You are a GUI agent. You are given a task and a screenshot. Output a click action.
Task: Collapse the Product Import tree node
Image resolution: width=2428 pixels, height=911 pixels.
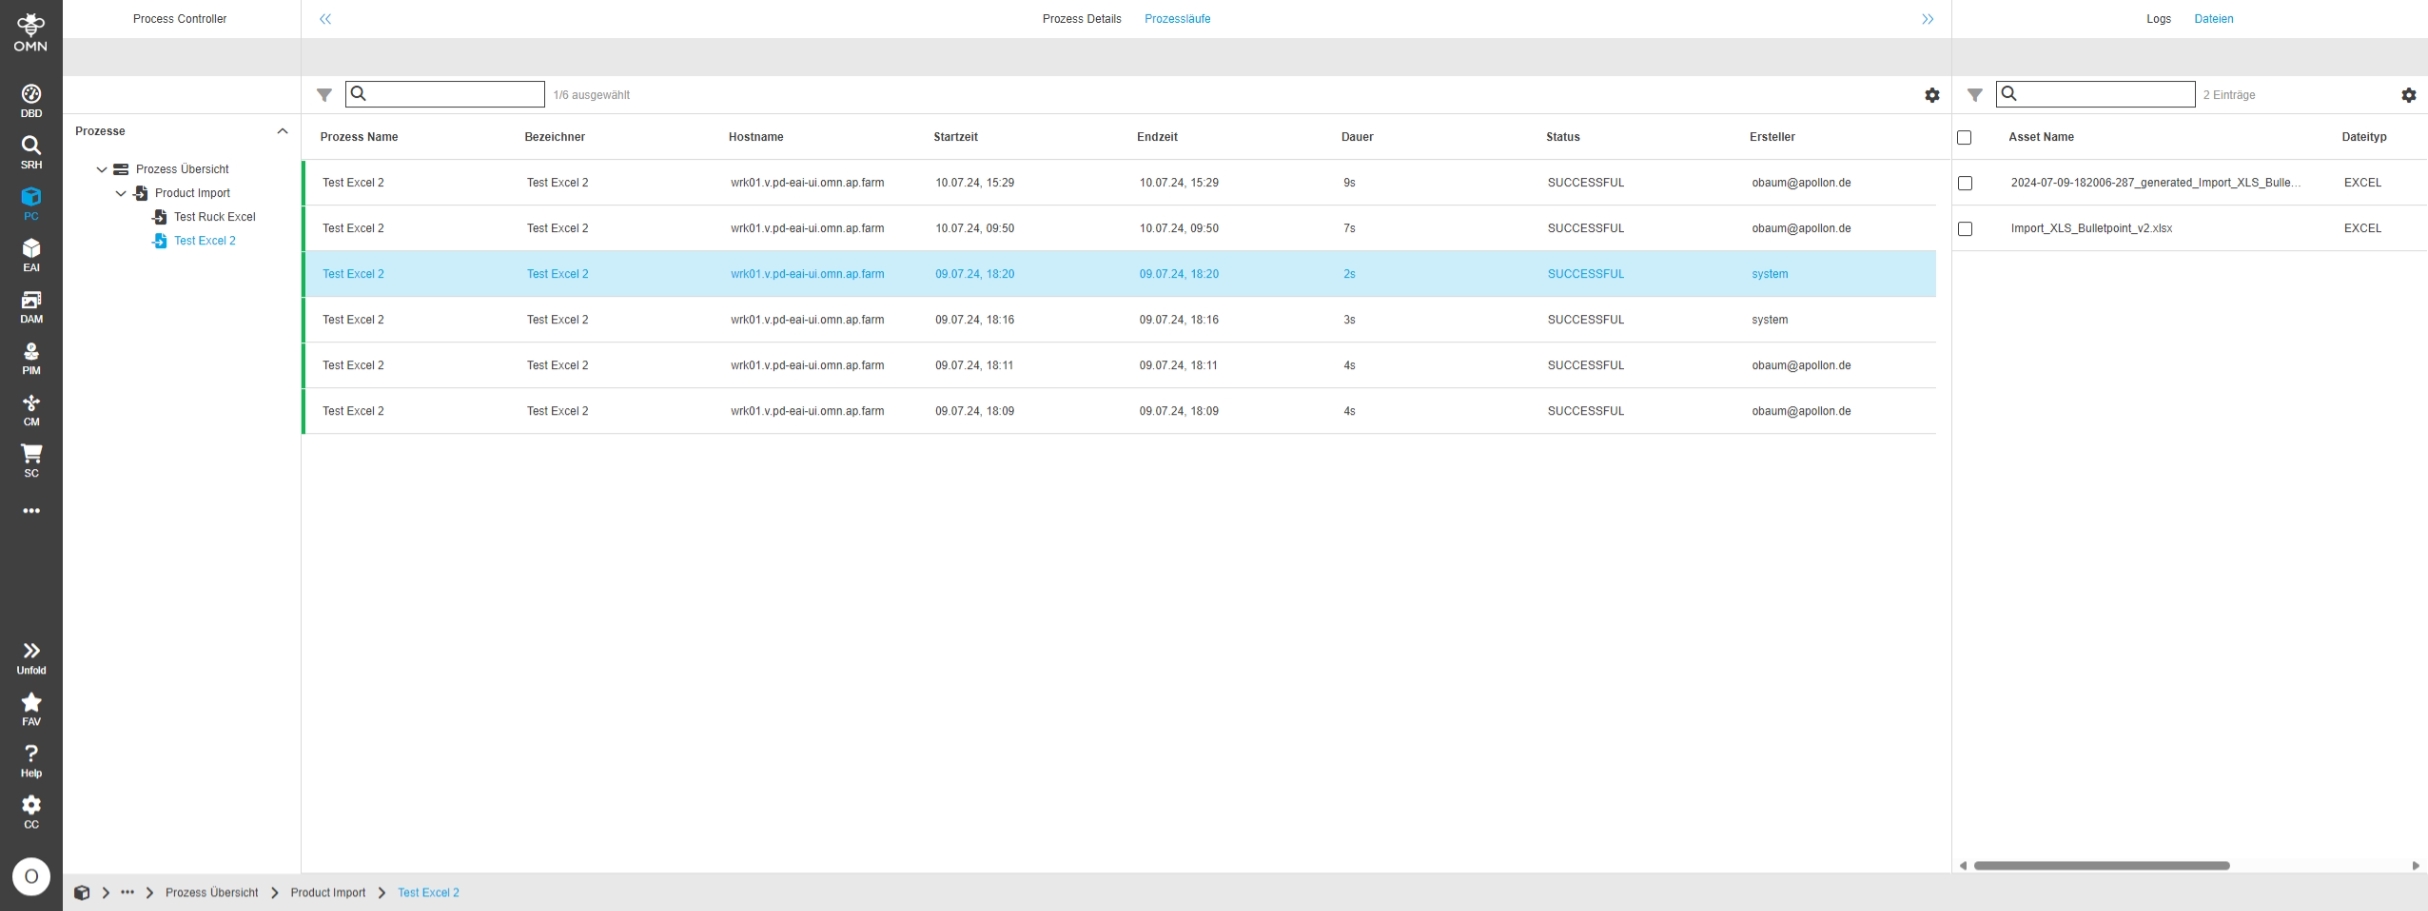[x=121, y=193]
